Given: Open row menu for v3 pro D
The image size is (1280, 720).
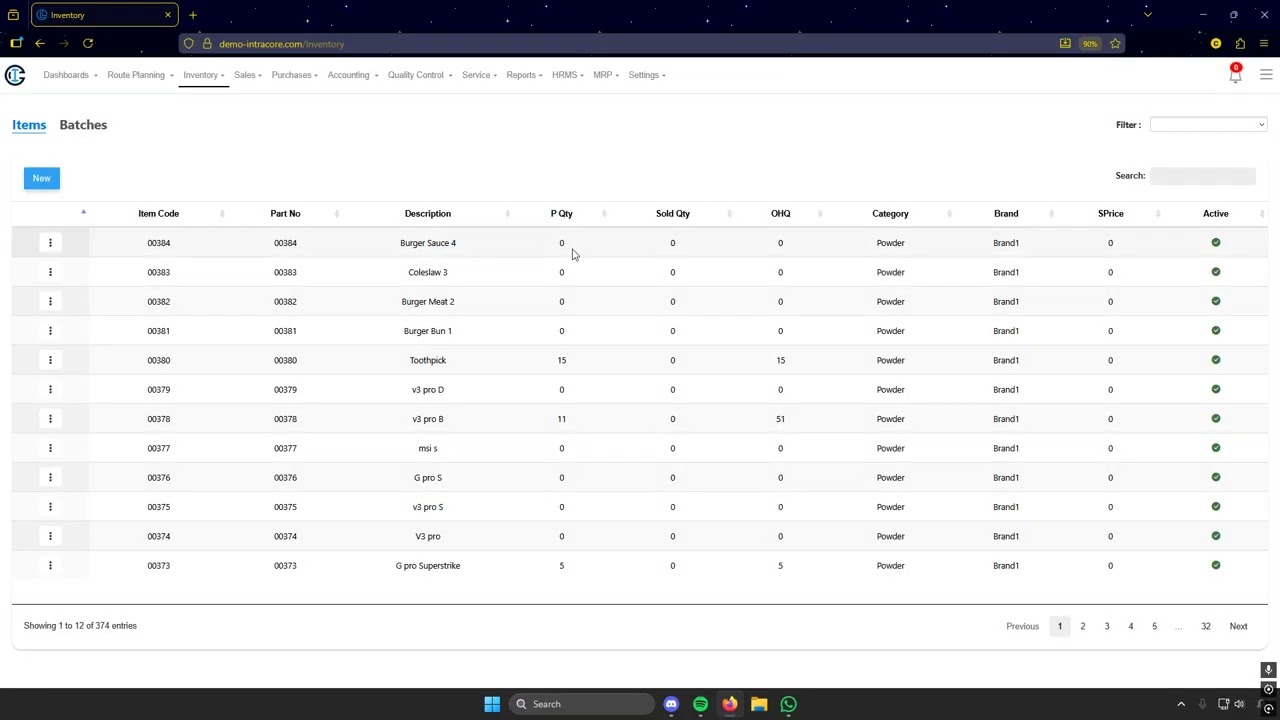Looking at the screenshot, I should (50, 389).
